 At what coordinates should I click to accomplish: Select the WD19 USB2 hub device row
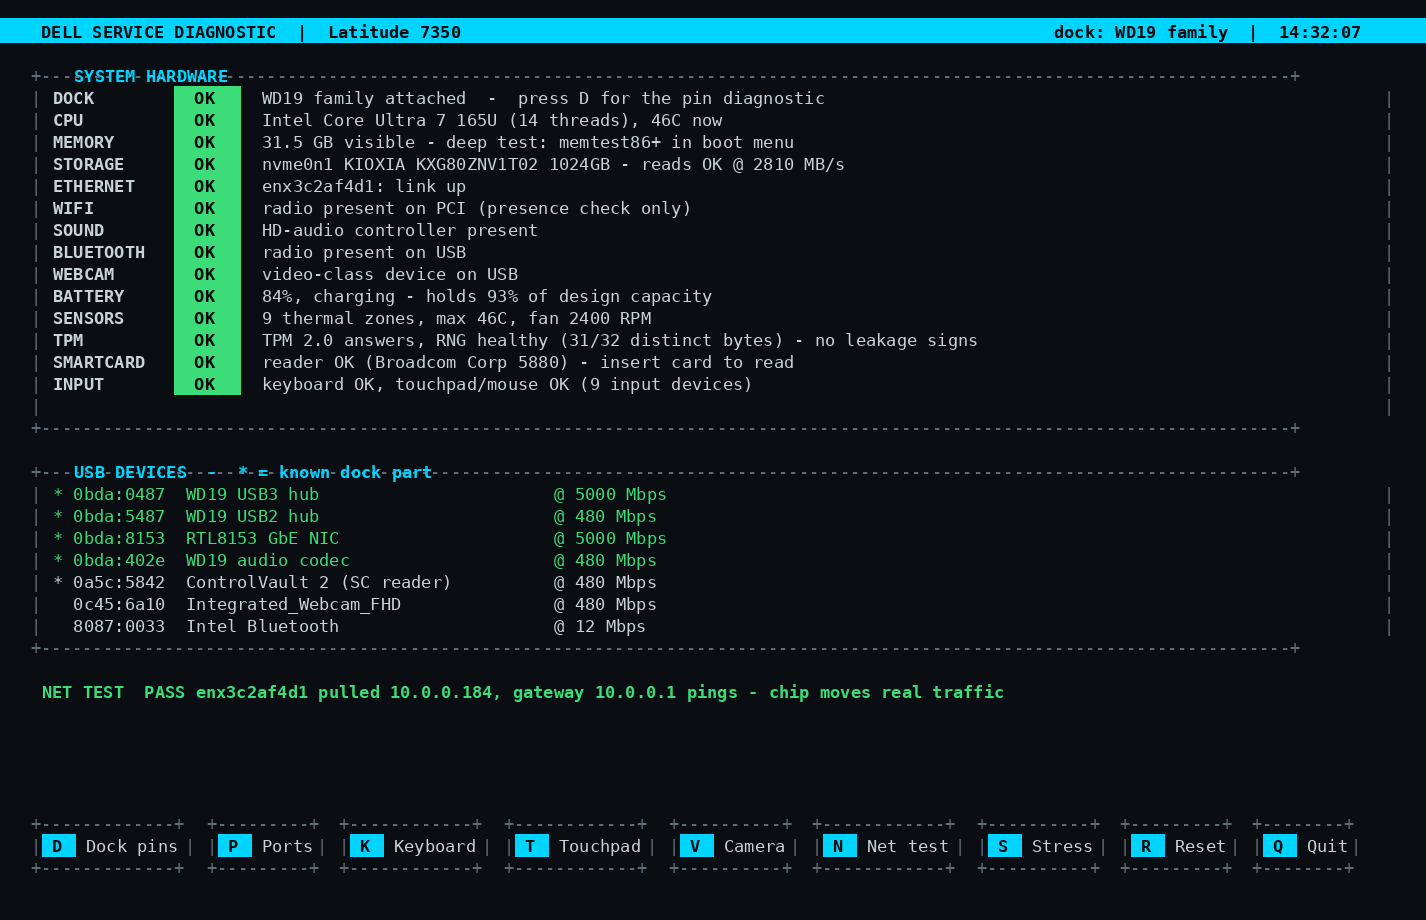click(355, 516)
